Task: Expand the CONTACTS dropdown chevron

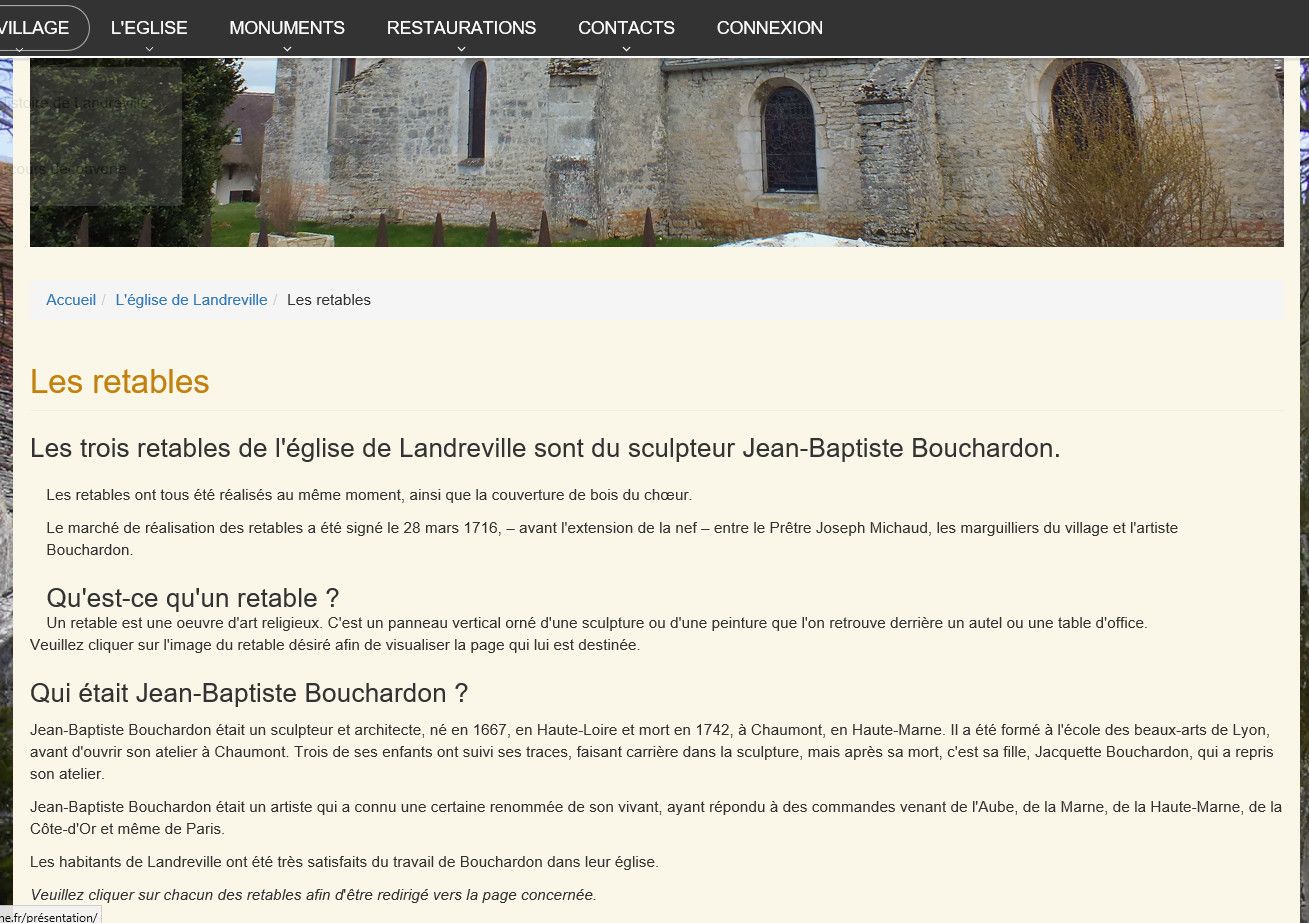Action: click(x=626, y=45)
